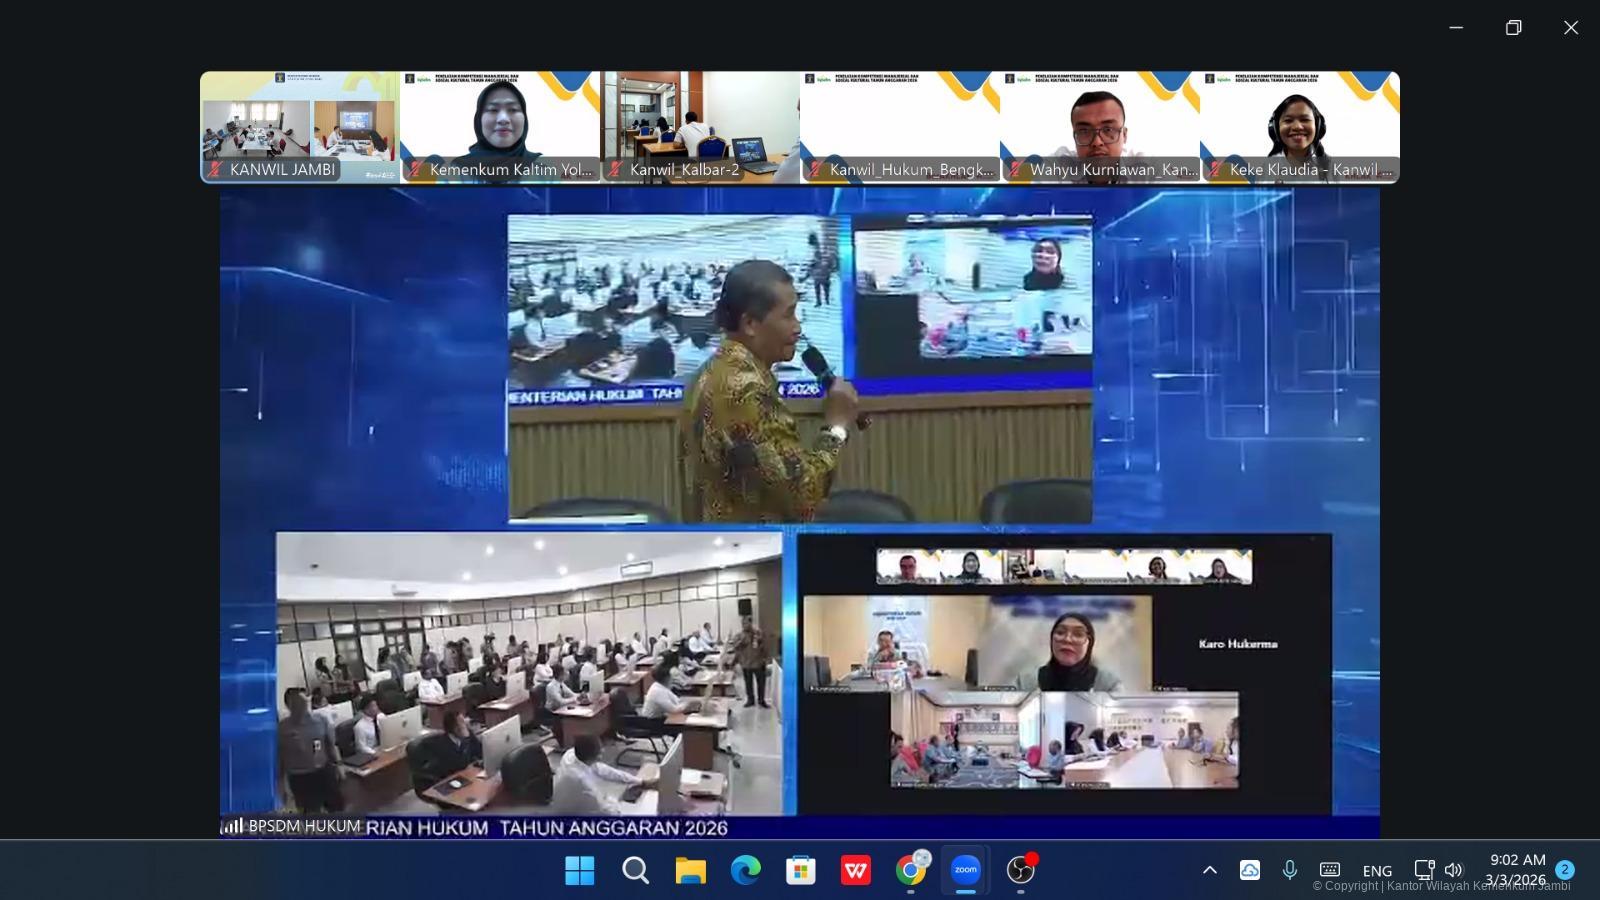Open the touch keyboard from the tray

pyautogui.click(x=1330, y=870)
